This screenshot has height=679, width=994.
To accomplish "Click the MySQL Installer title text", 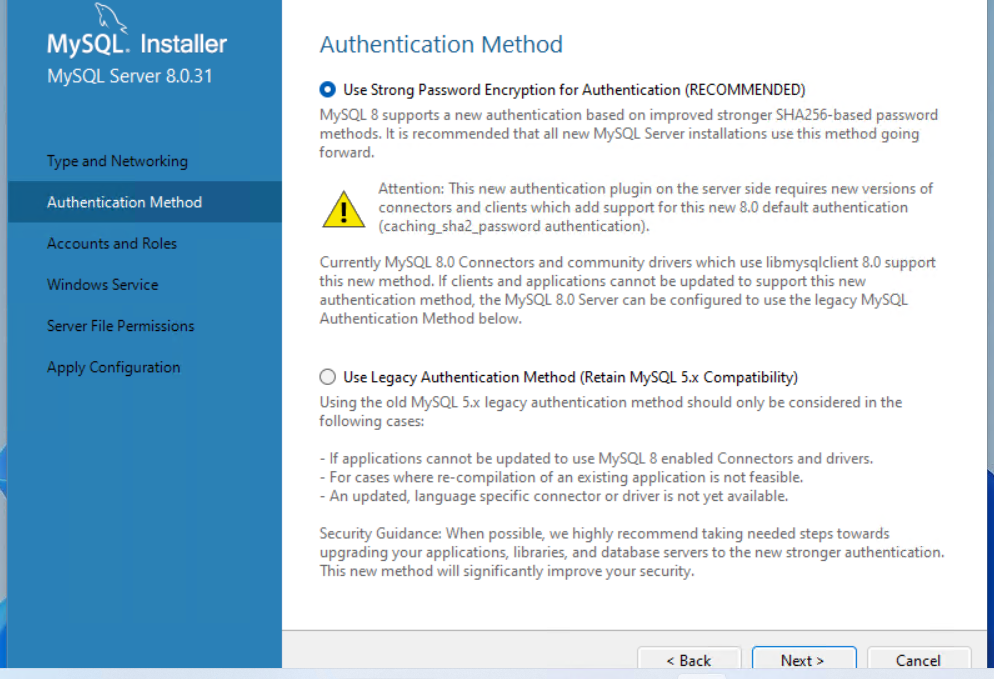I will pos(137,45).
